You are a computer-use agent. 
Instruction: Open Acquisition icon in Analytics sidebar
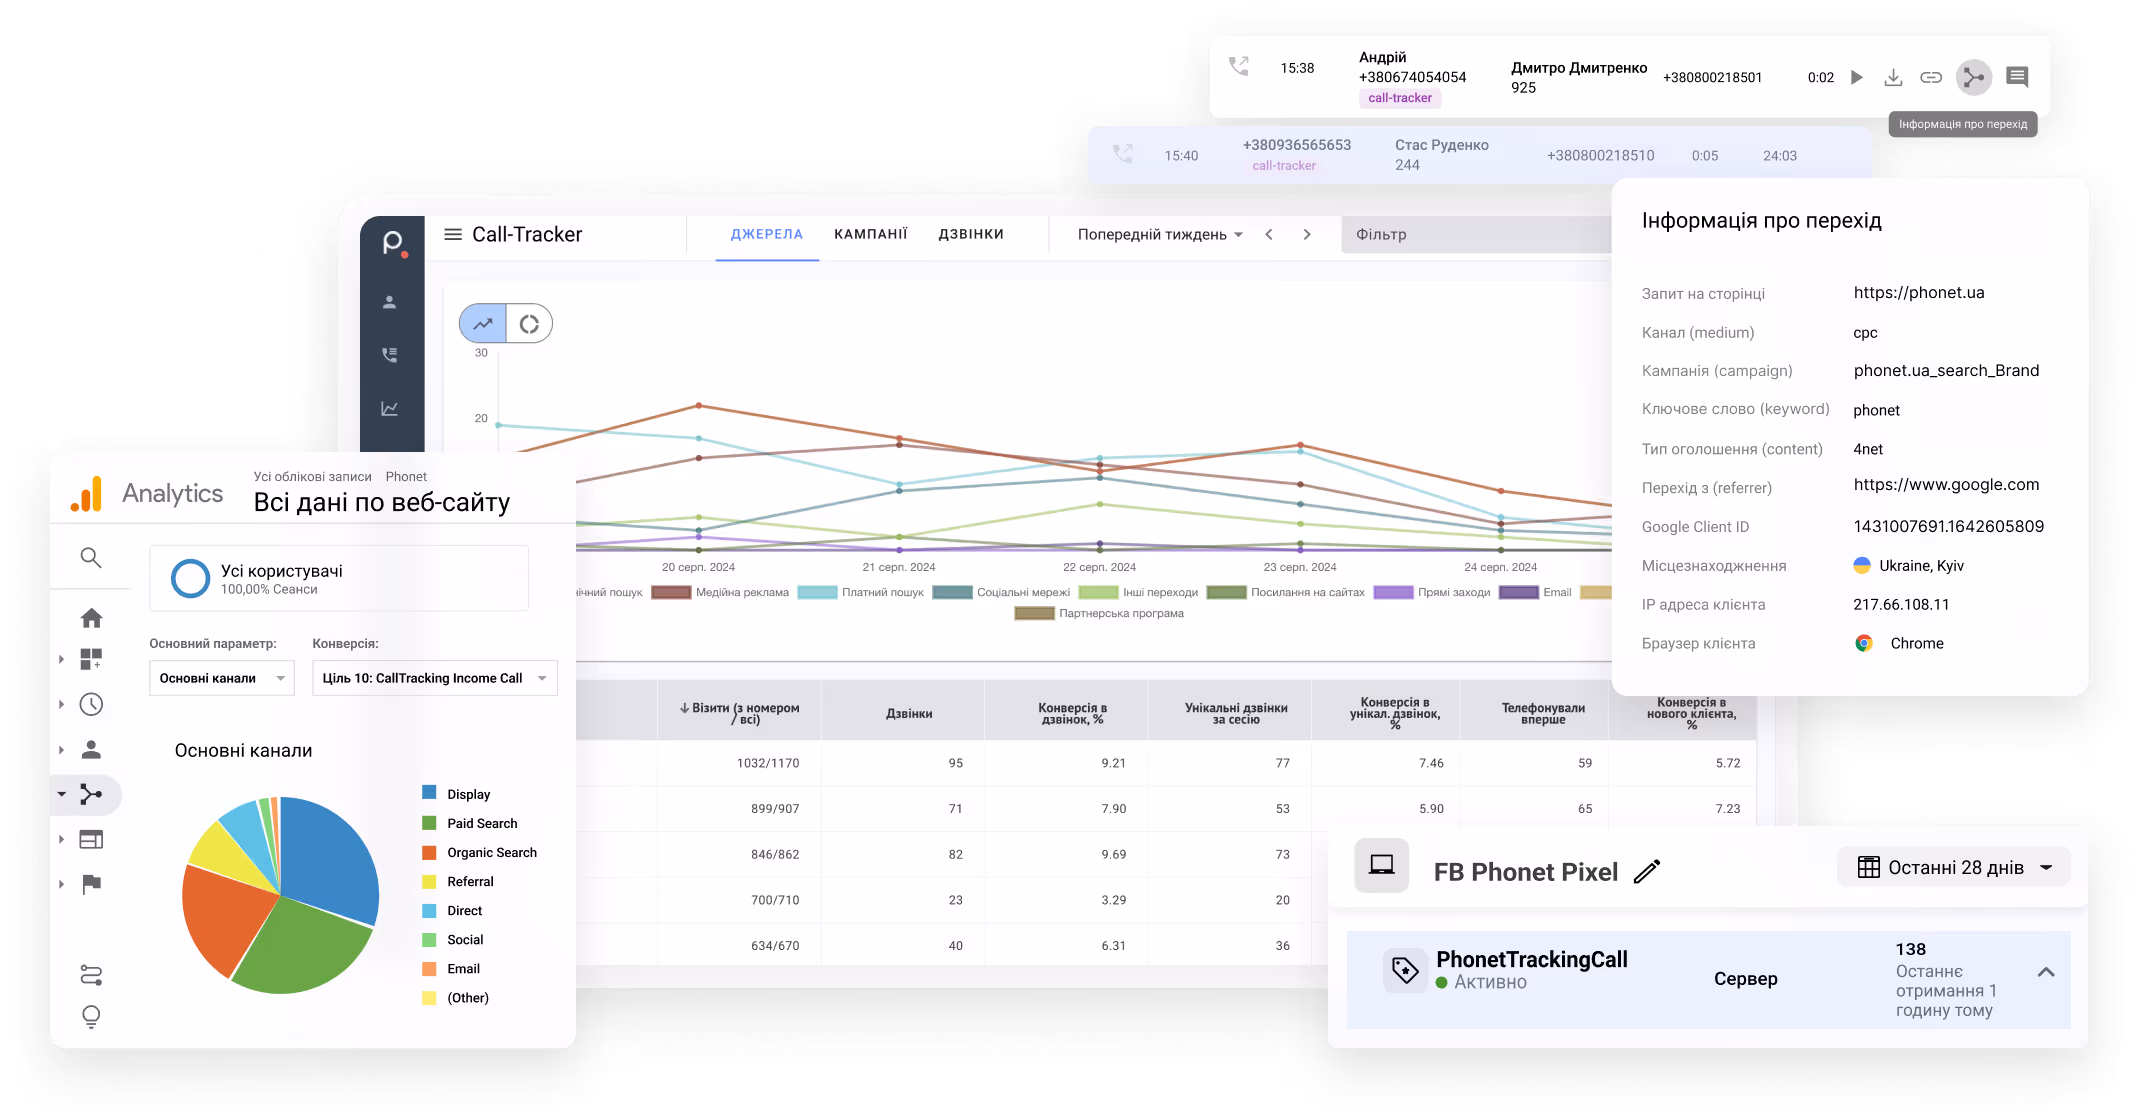[x=91, y=795]
